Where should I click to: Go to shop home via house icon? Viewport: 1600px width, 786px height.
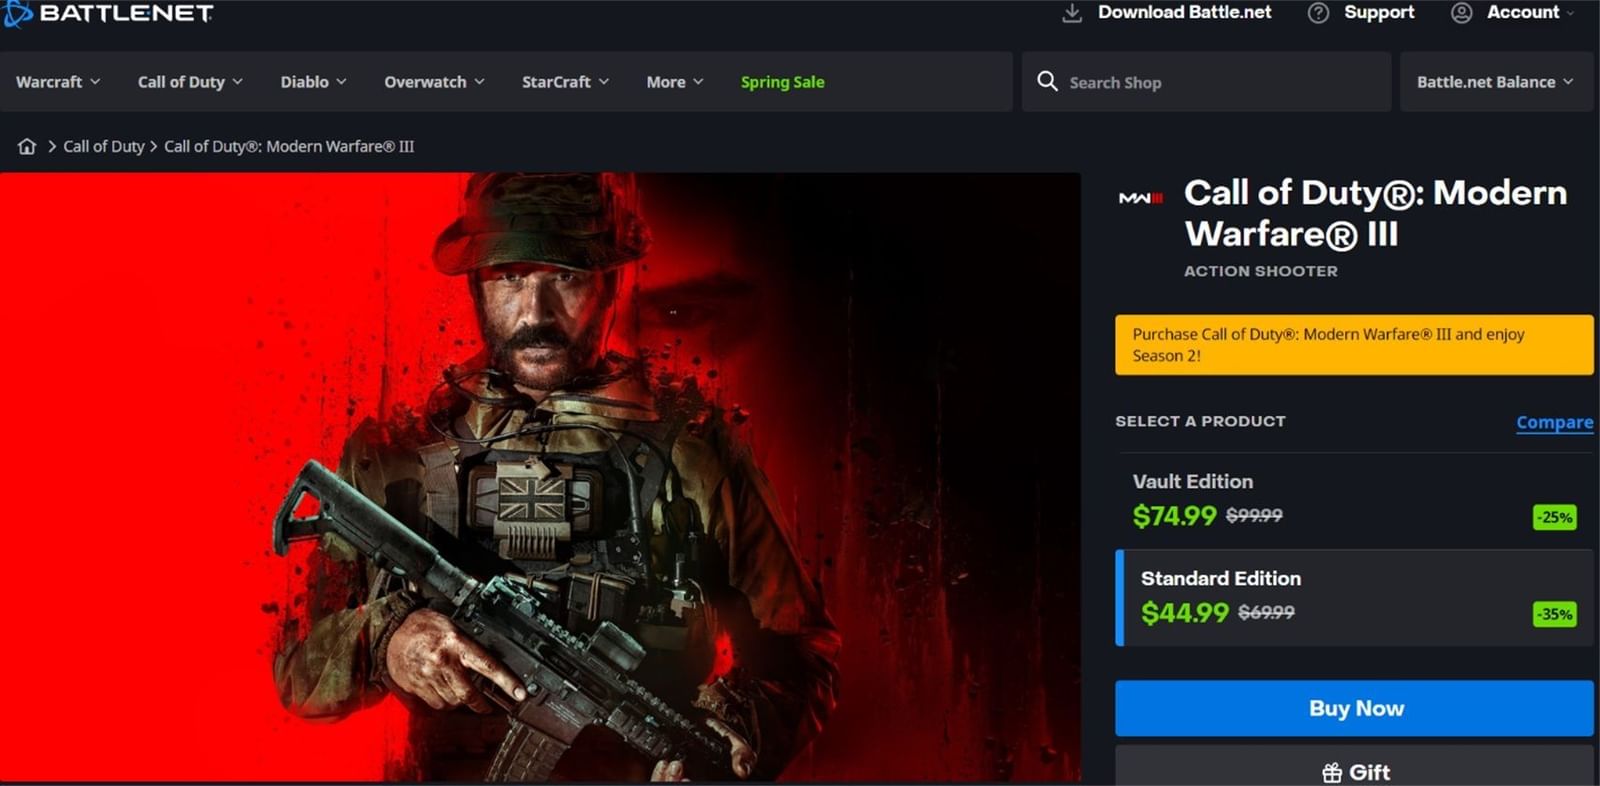(x=27, y=146)
